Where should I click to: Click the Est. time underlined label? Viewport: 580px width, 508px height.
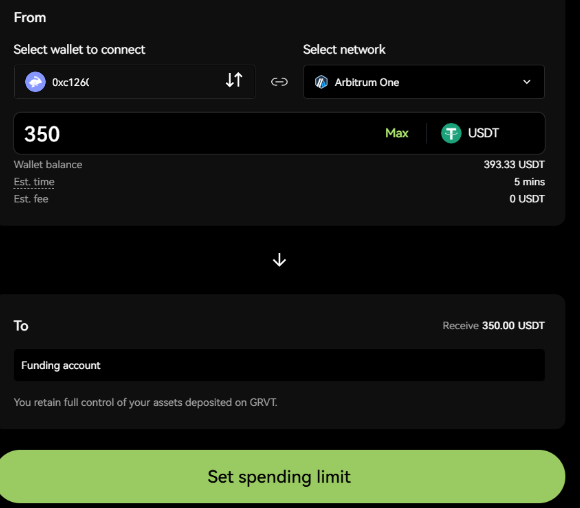pos(34,182)
